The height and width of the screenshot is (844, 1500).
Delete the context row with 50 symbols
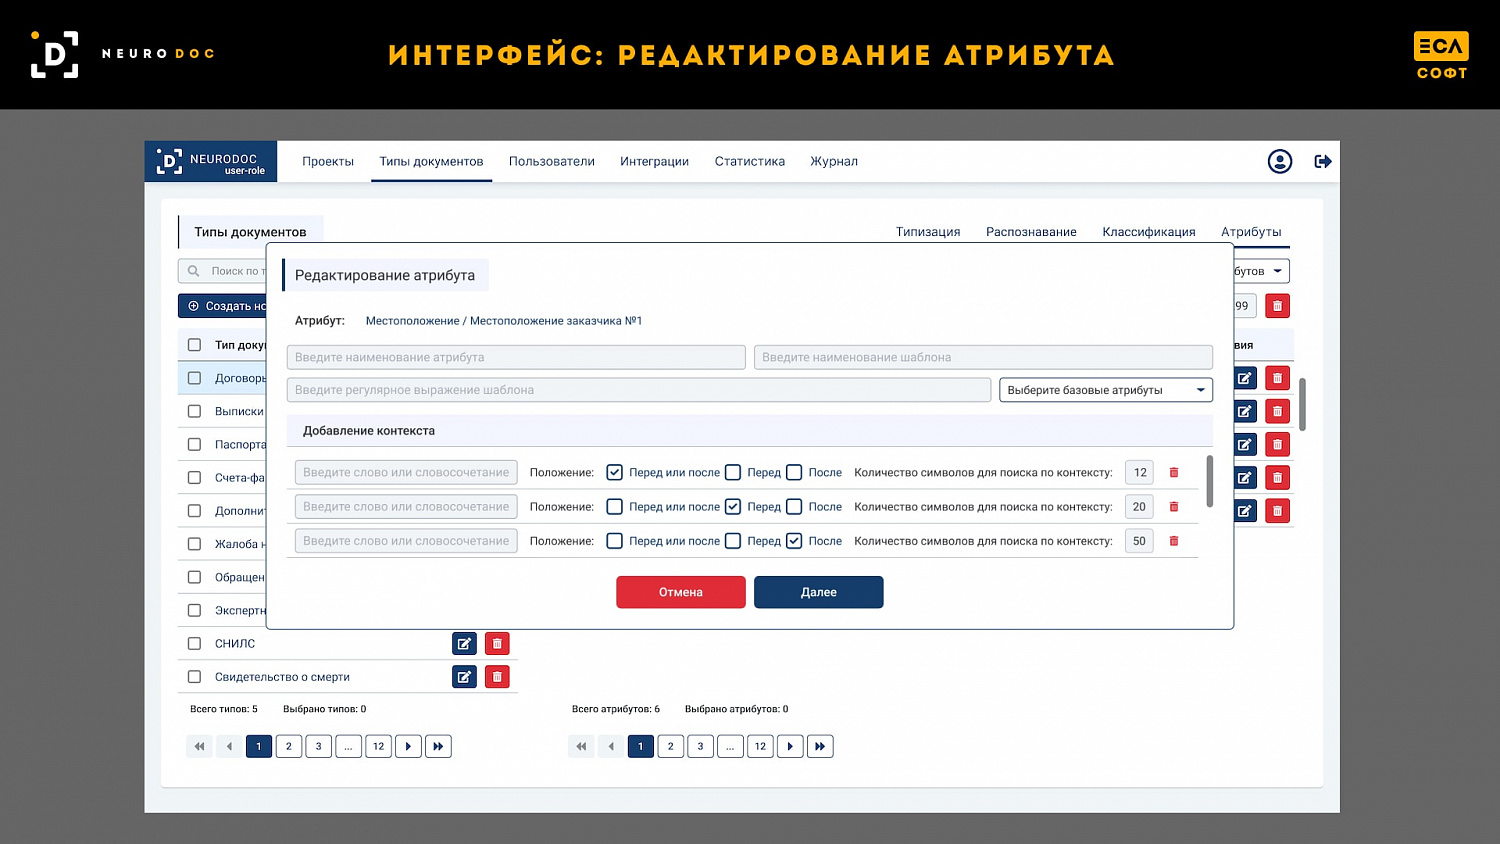(1174, 541)
